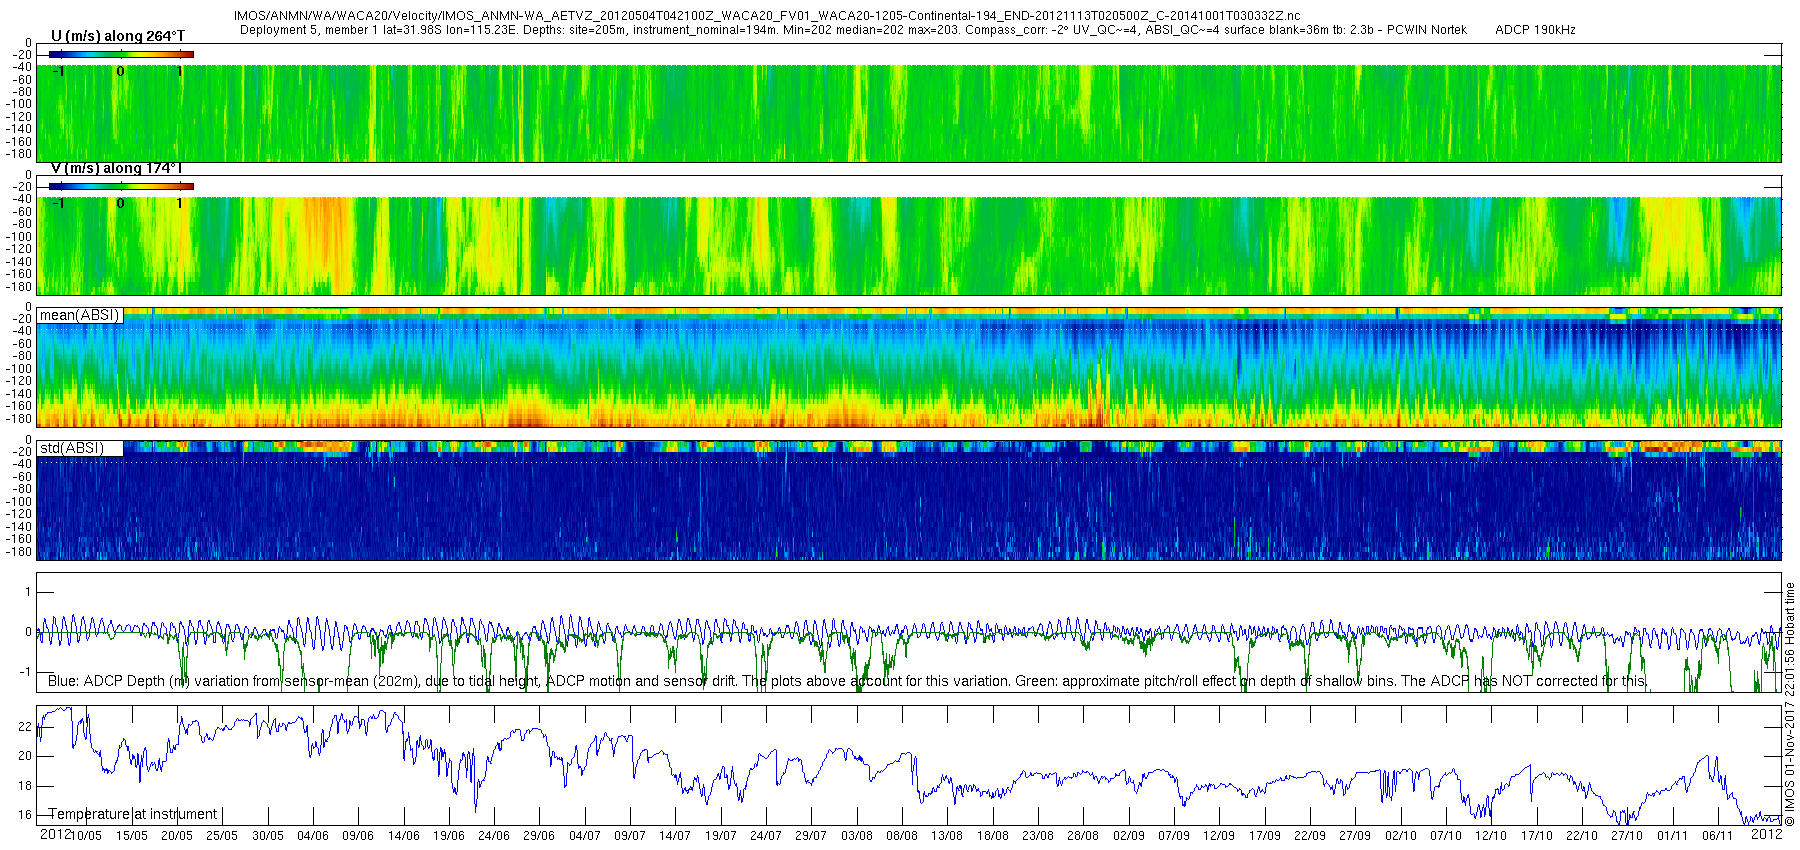Viewport: 1800px width, 850px height.
Task: Select the 'Deployment 5, member 1' metadata line
Action: click(853, 30)
